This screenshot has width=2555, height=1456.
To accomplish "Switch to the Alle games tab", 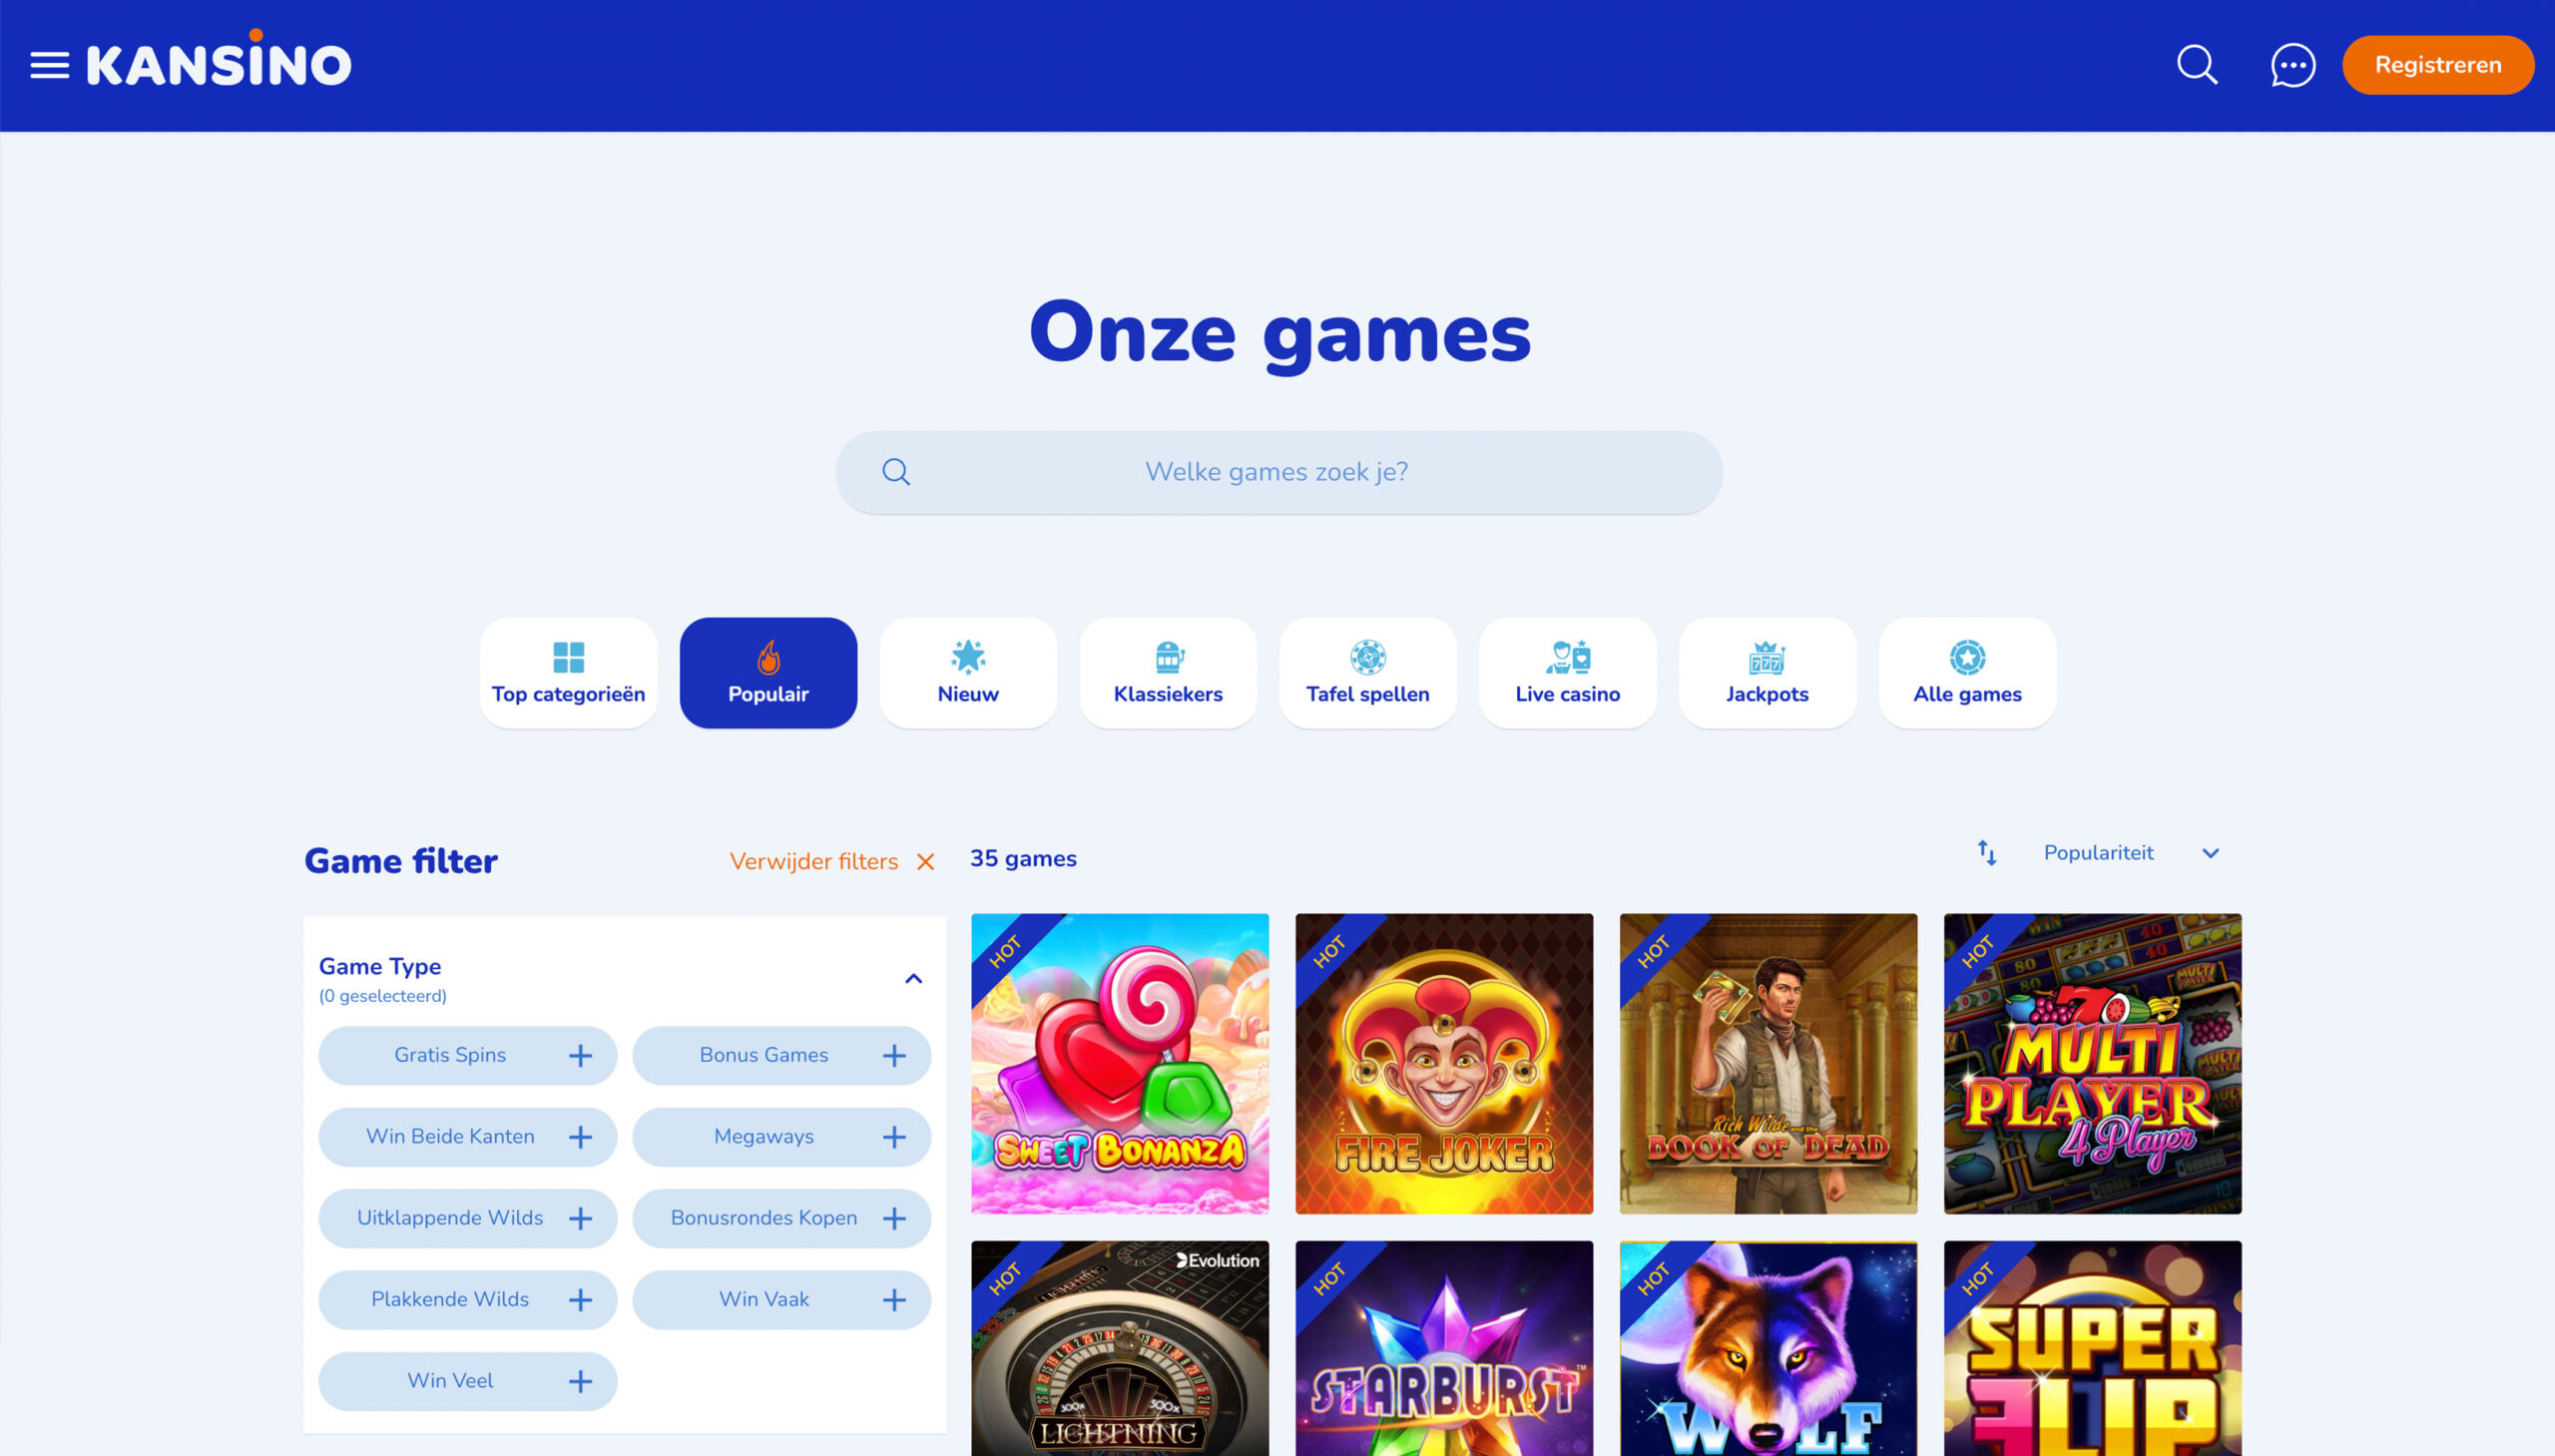I will (1967, 672).
